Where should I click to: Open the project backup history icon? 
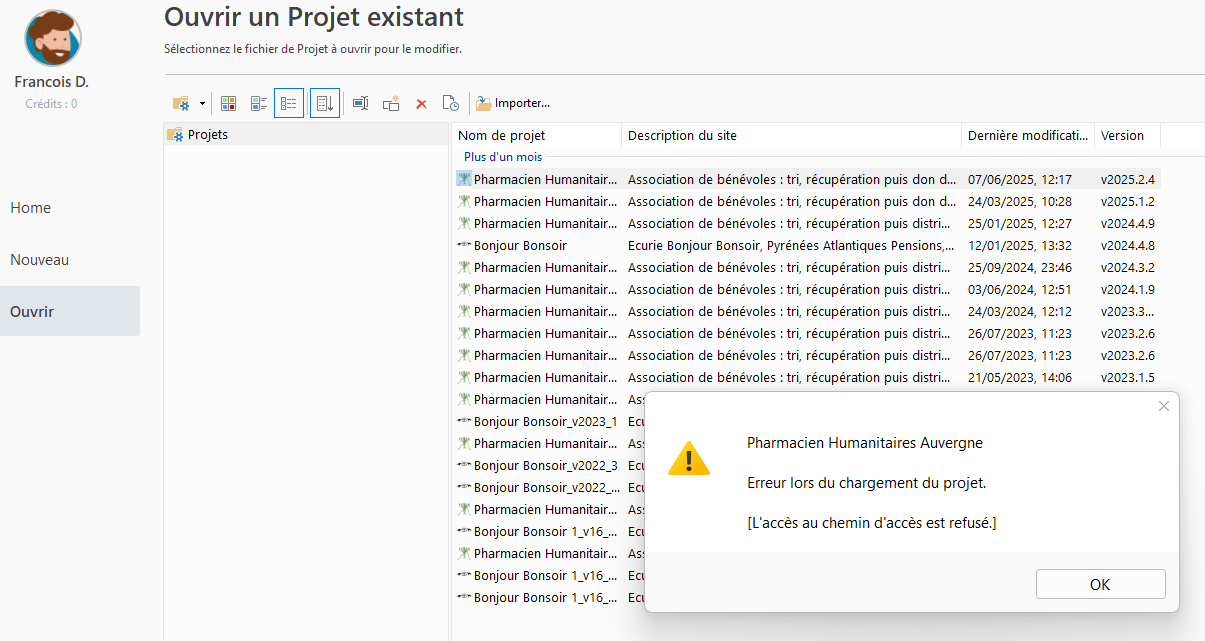(451, 103)
